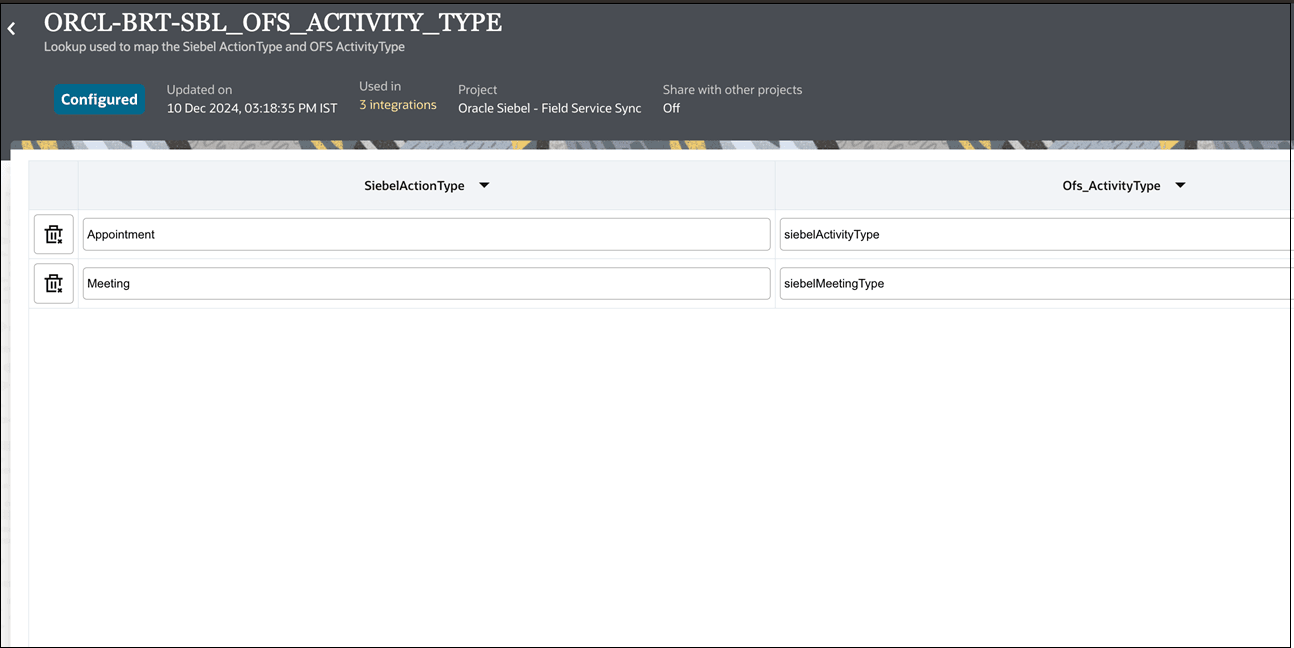This screenshot has height=648, width=1294.
Task: Click the Oracle Siebel - Field Service Sync text
Action: point(550,108)
